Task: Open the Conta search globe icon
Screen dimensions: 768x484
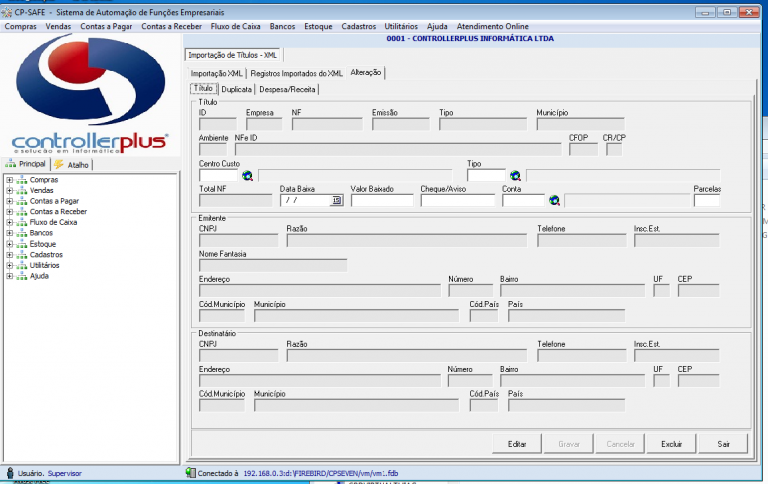Action: pyautogui.click(x=554, y=200)
